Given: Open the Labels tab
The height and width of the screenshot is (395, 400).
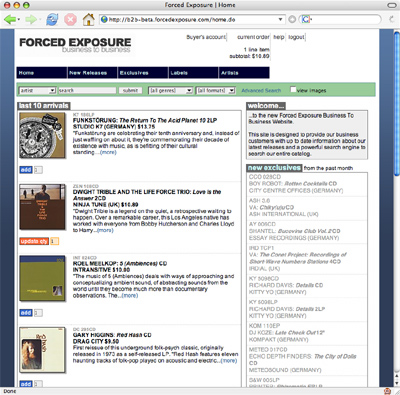Looking at the screenshot, I should pos(194,73).
